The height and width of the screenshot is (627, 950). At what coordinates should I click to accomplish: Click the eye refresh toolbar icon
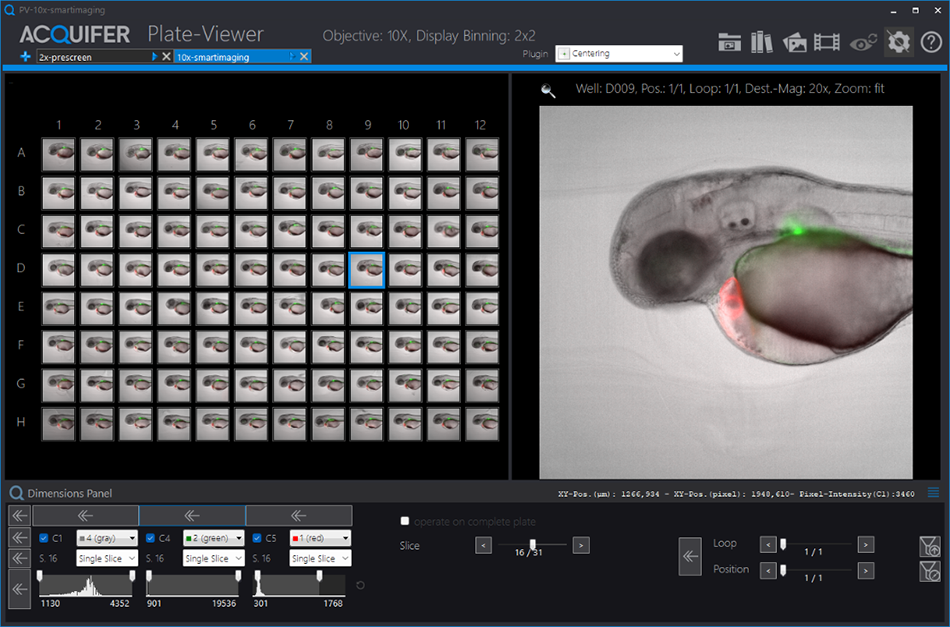(x=863, y=43)
